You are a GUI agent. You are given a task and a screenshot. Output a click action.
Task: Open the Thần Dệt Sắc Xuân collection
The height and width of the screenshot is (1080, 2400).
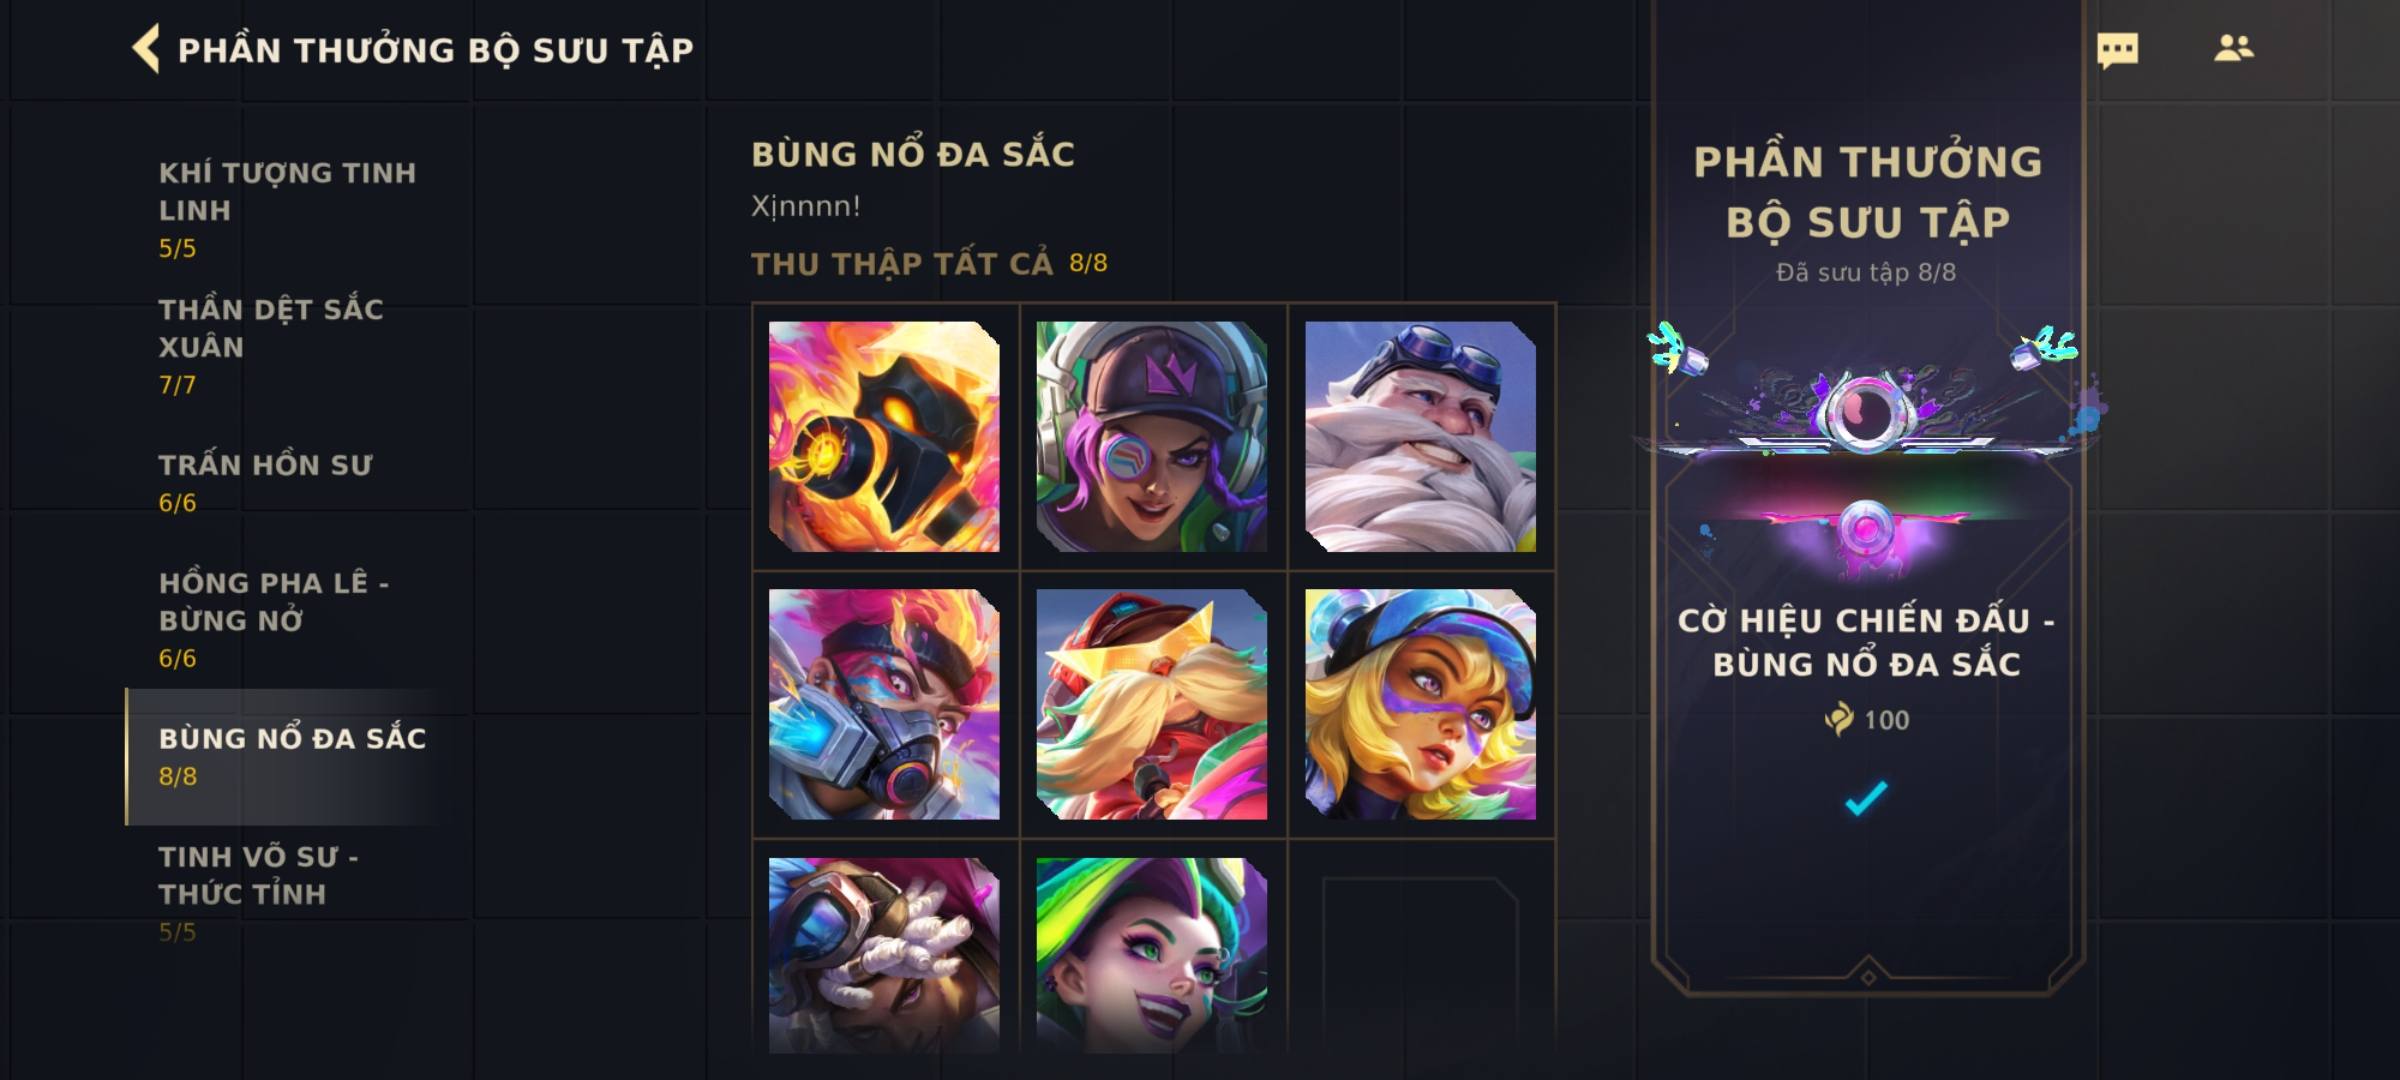coord(290,346)
